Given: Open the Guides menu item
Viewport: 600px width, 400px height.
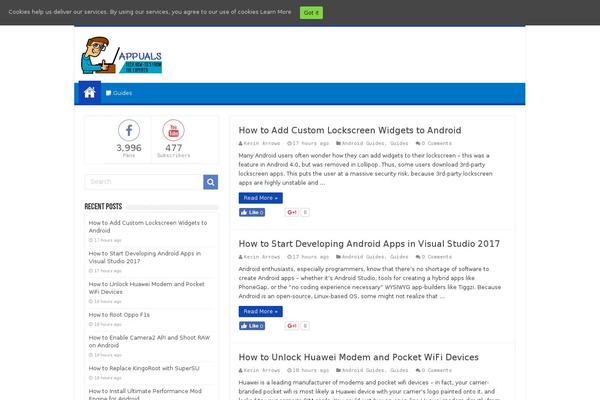Looking at the screenshot, I should [119, 93].
